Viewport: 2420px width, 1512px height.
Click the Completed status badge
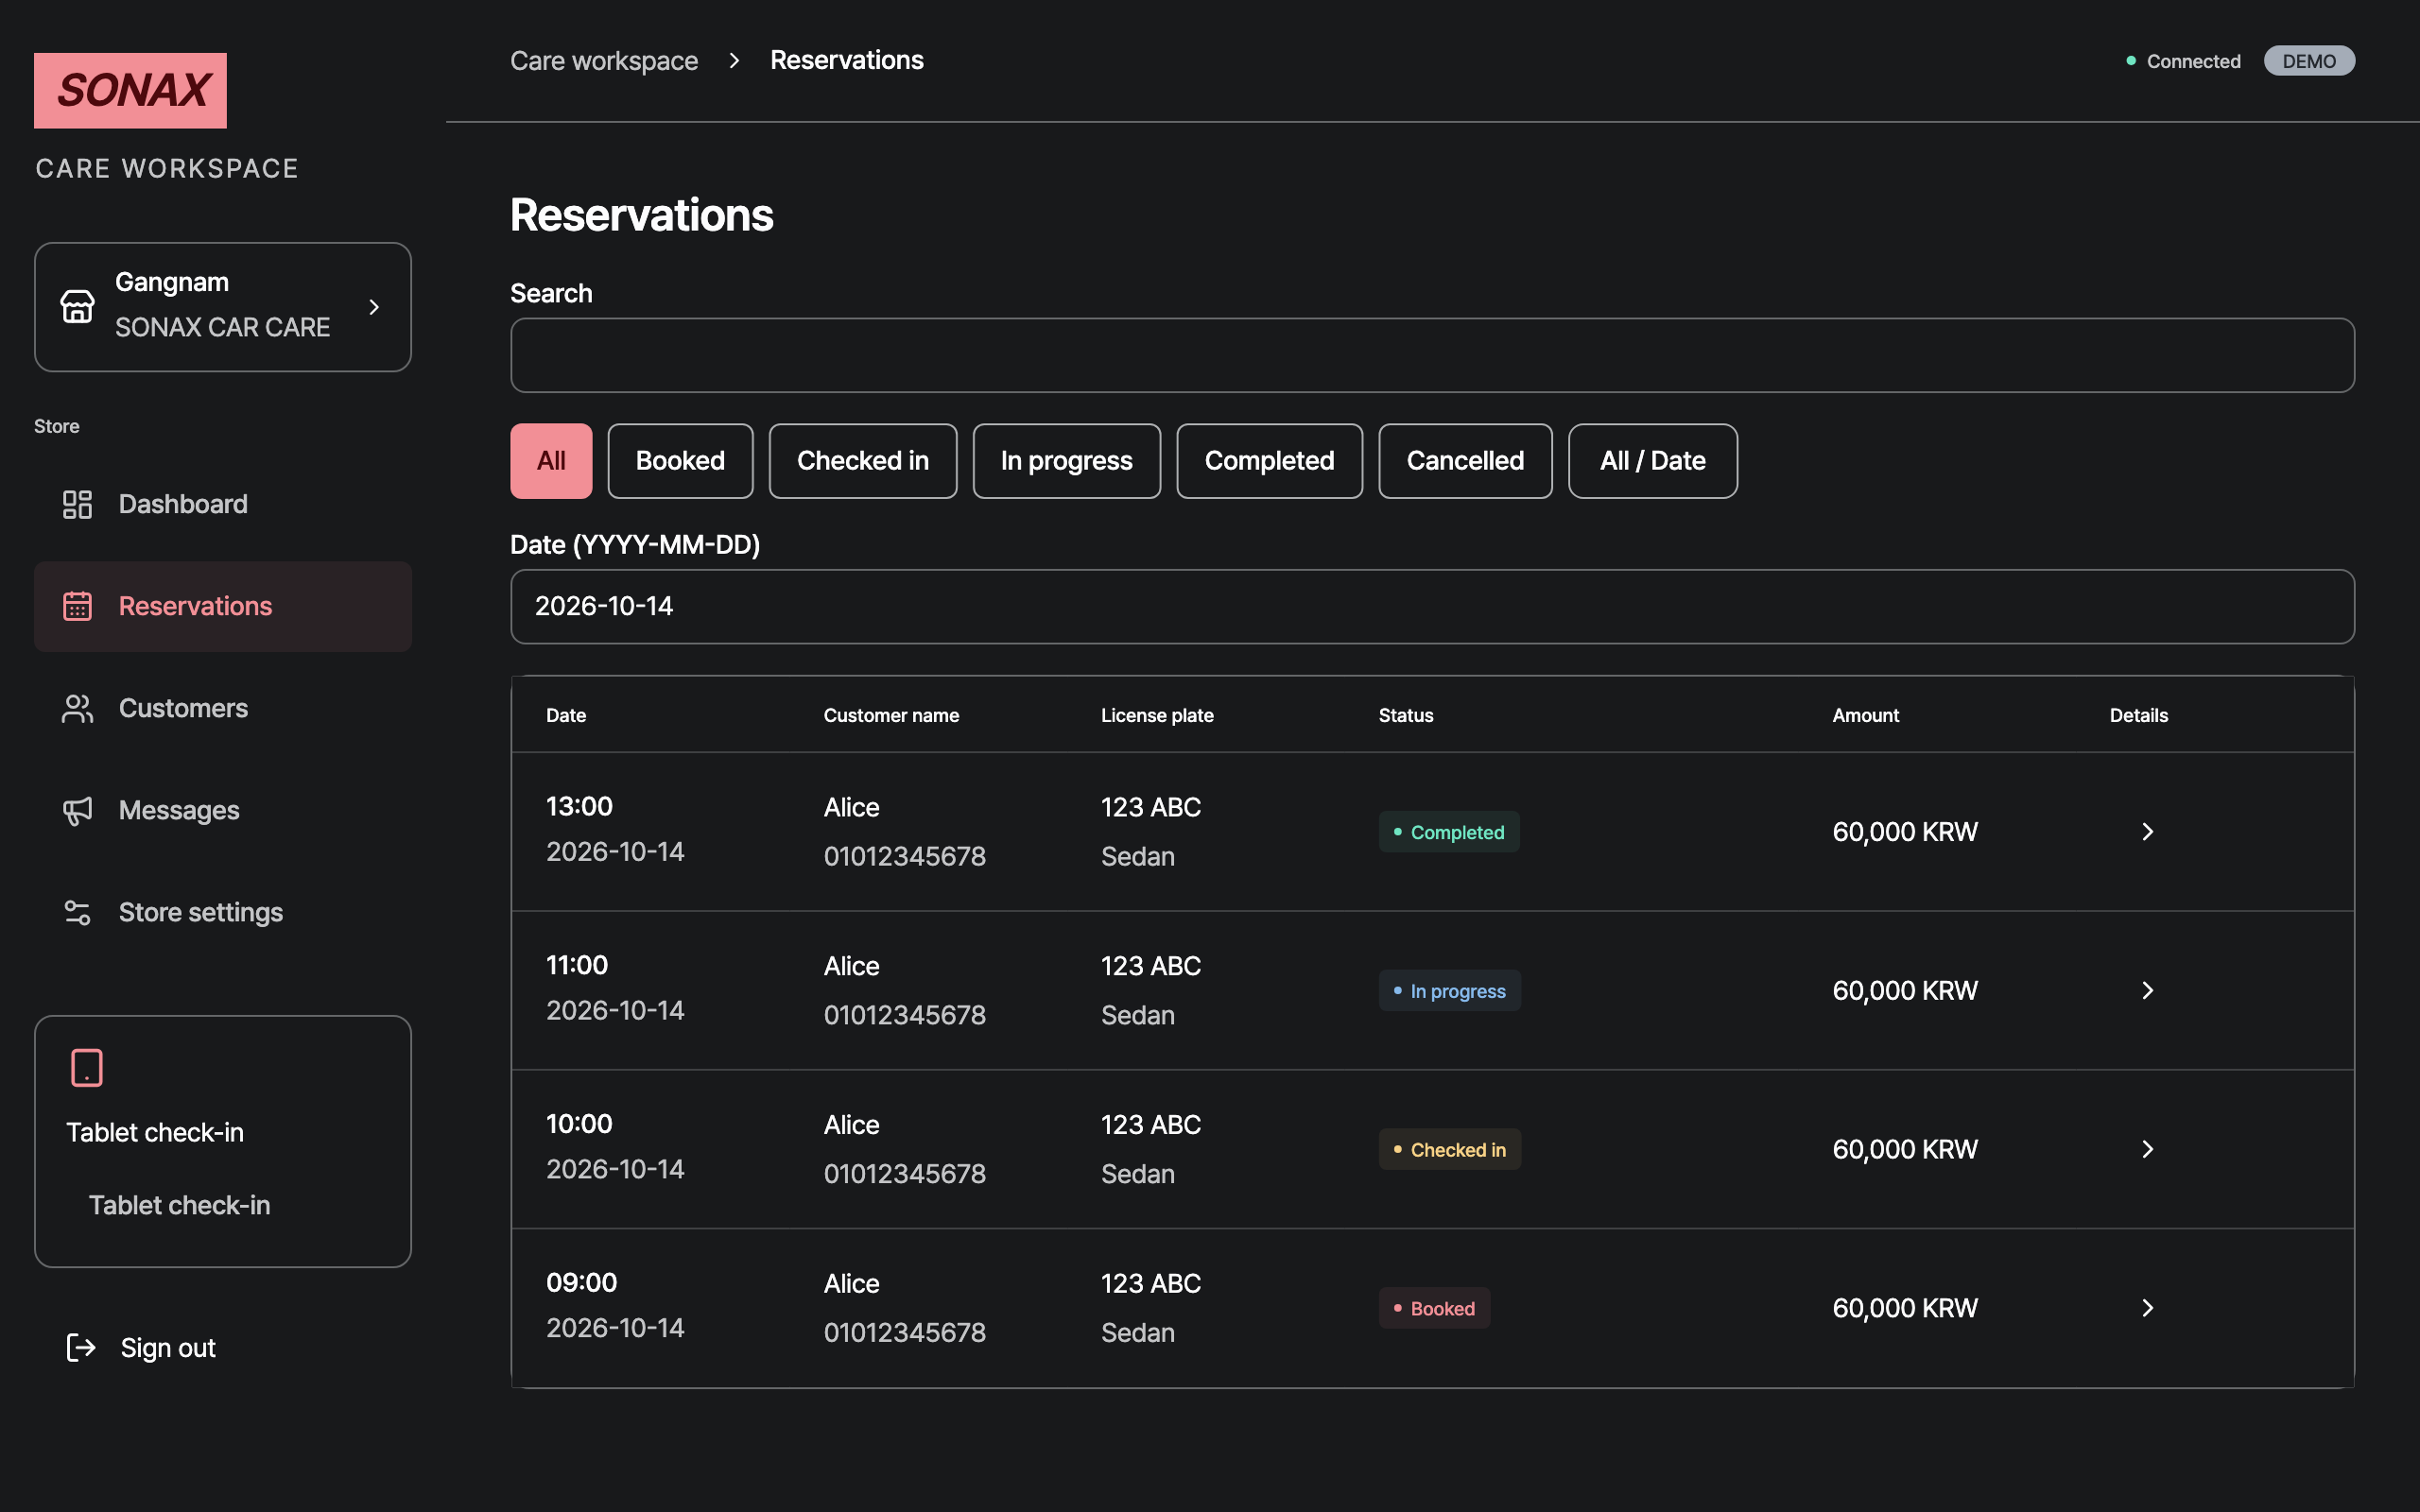pos(1449,832)
